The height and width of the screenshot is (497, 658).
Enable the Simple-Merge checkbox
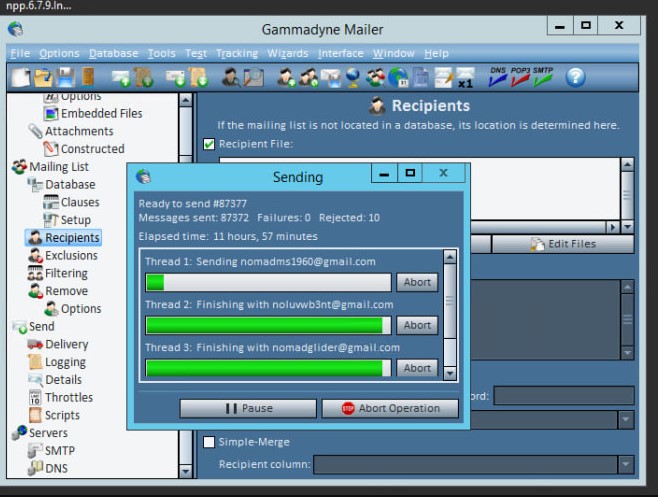[209, 442]
